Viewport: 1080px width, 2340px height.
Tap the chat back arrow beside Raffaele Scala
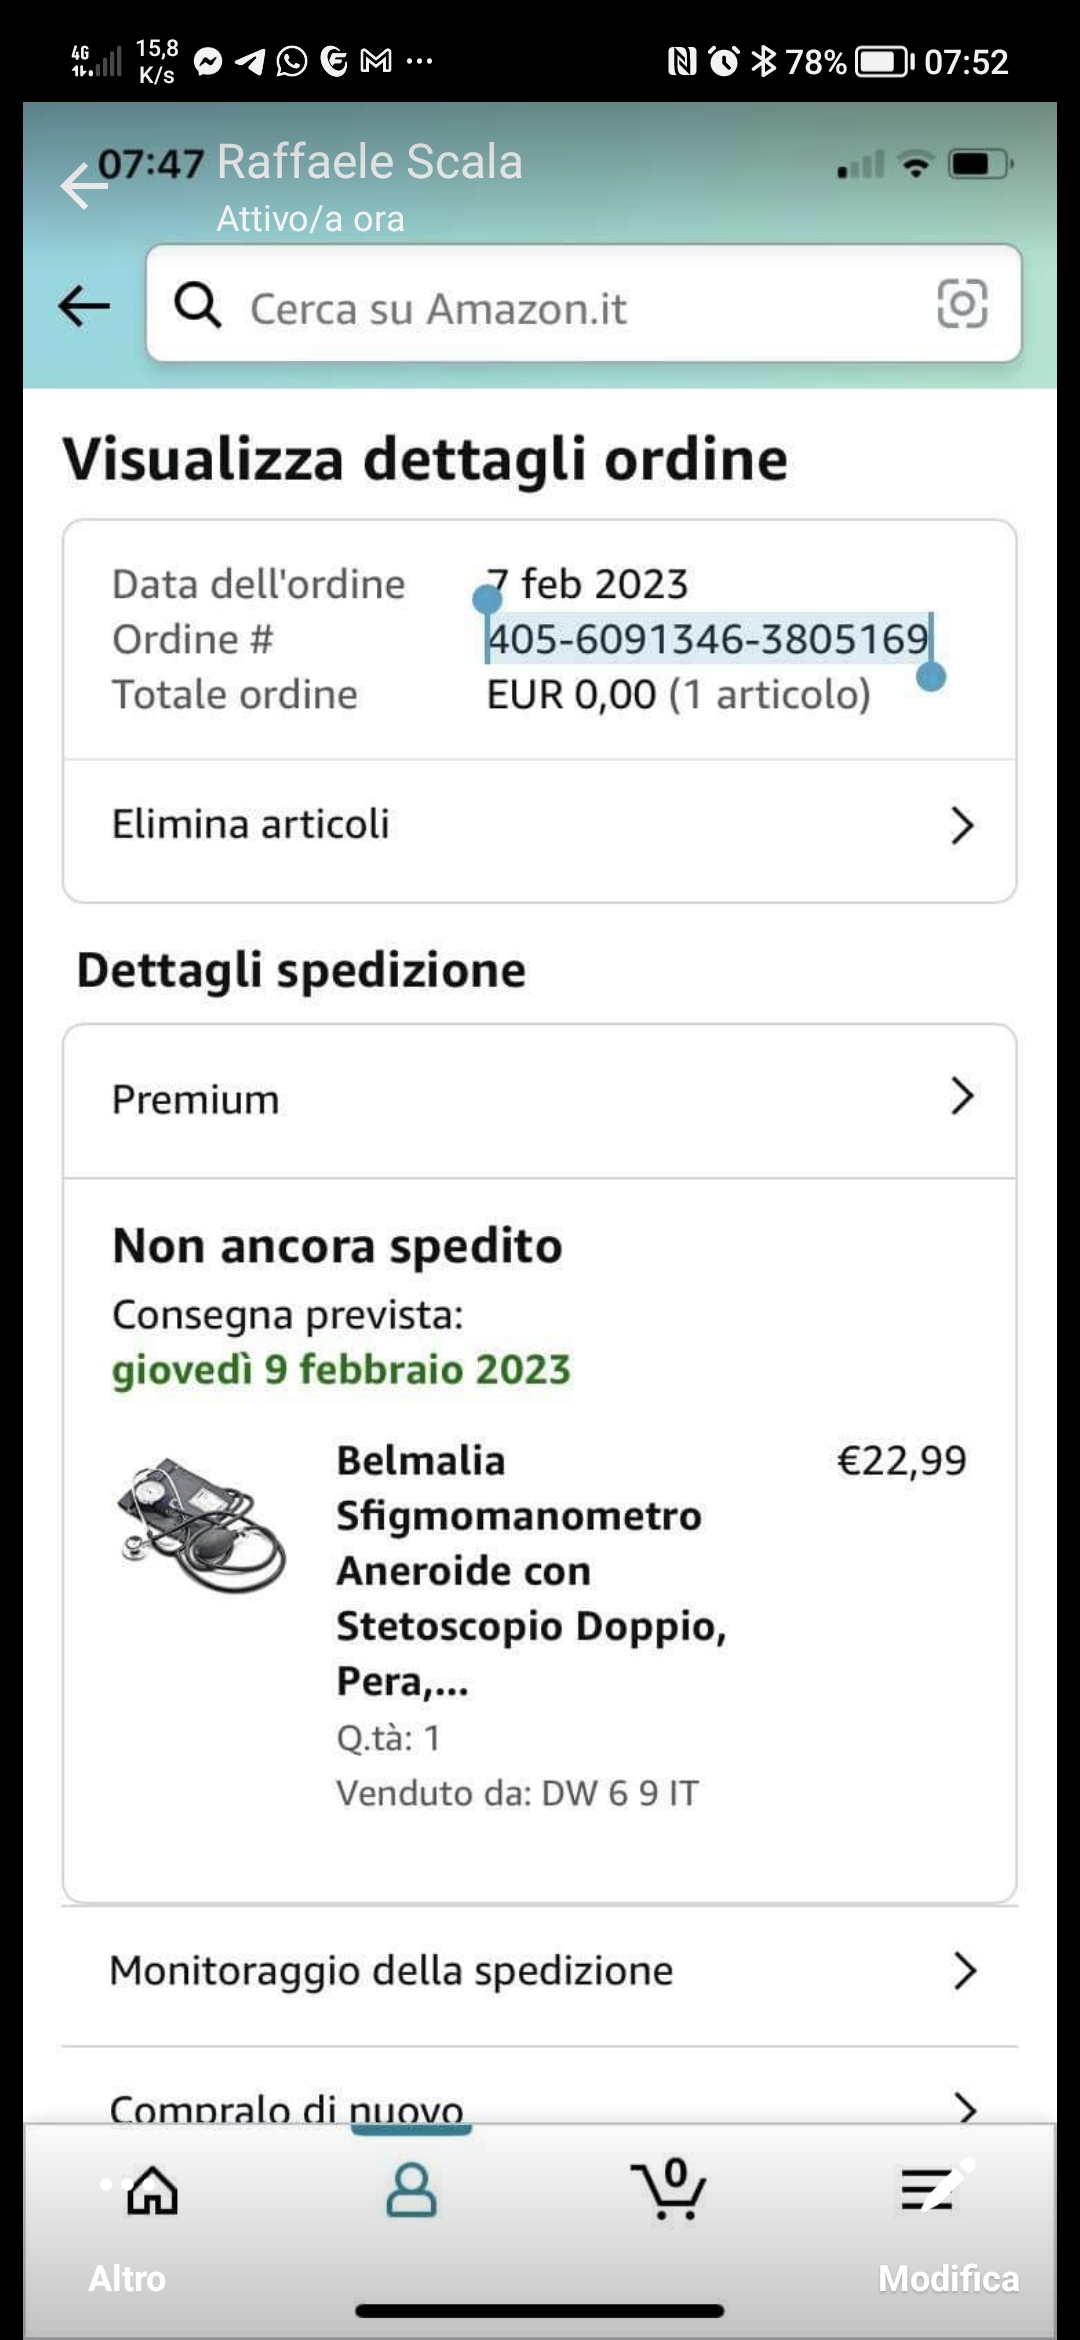click(82, 185)
